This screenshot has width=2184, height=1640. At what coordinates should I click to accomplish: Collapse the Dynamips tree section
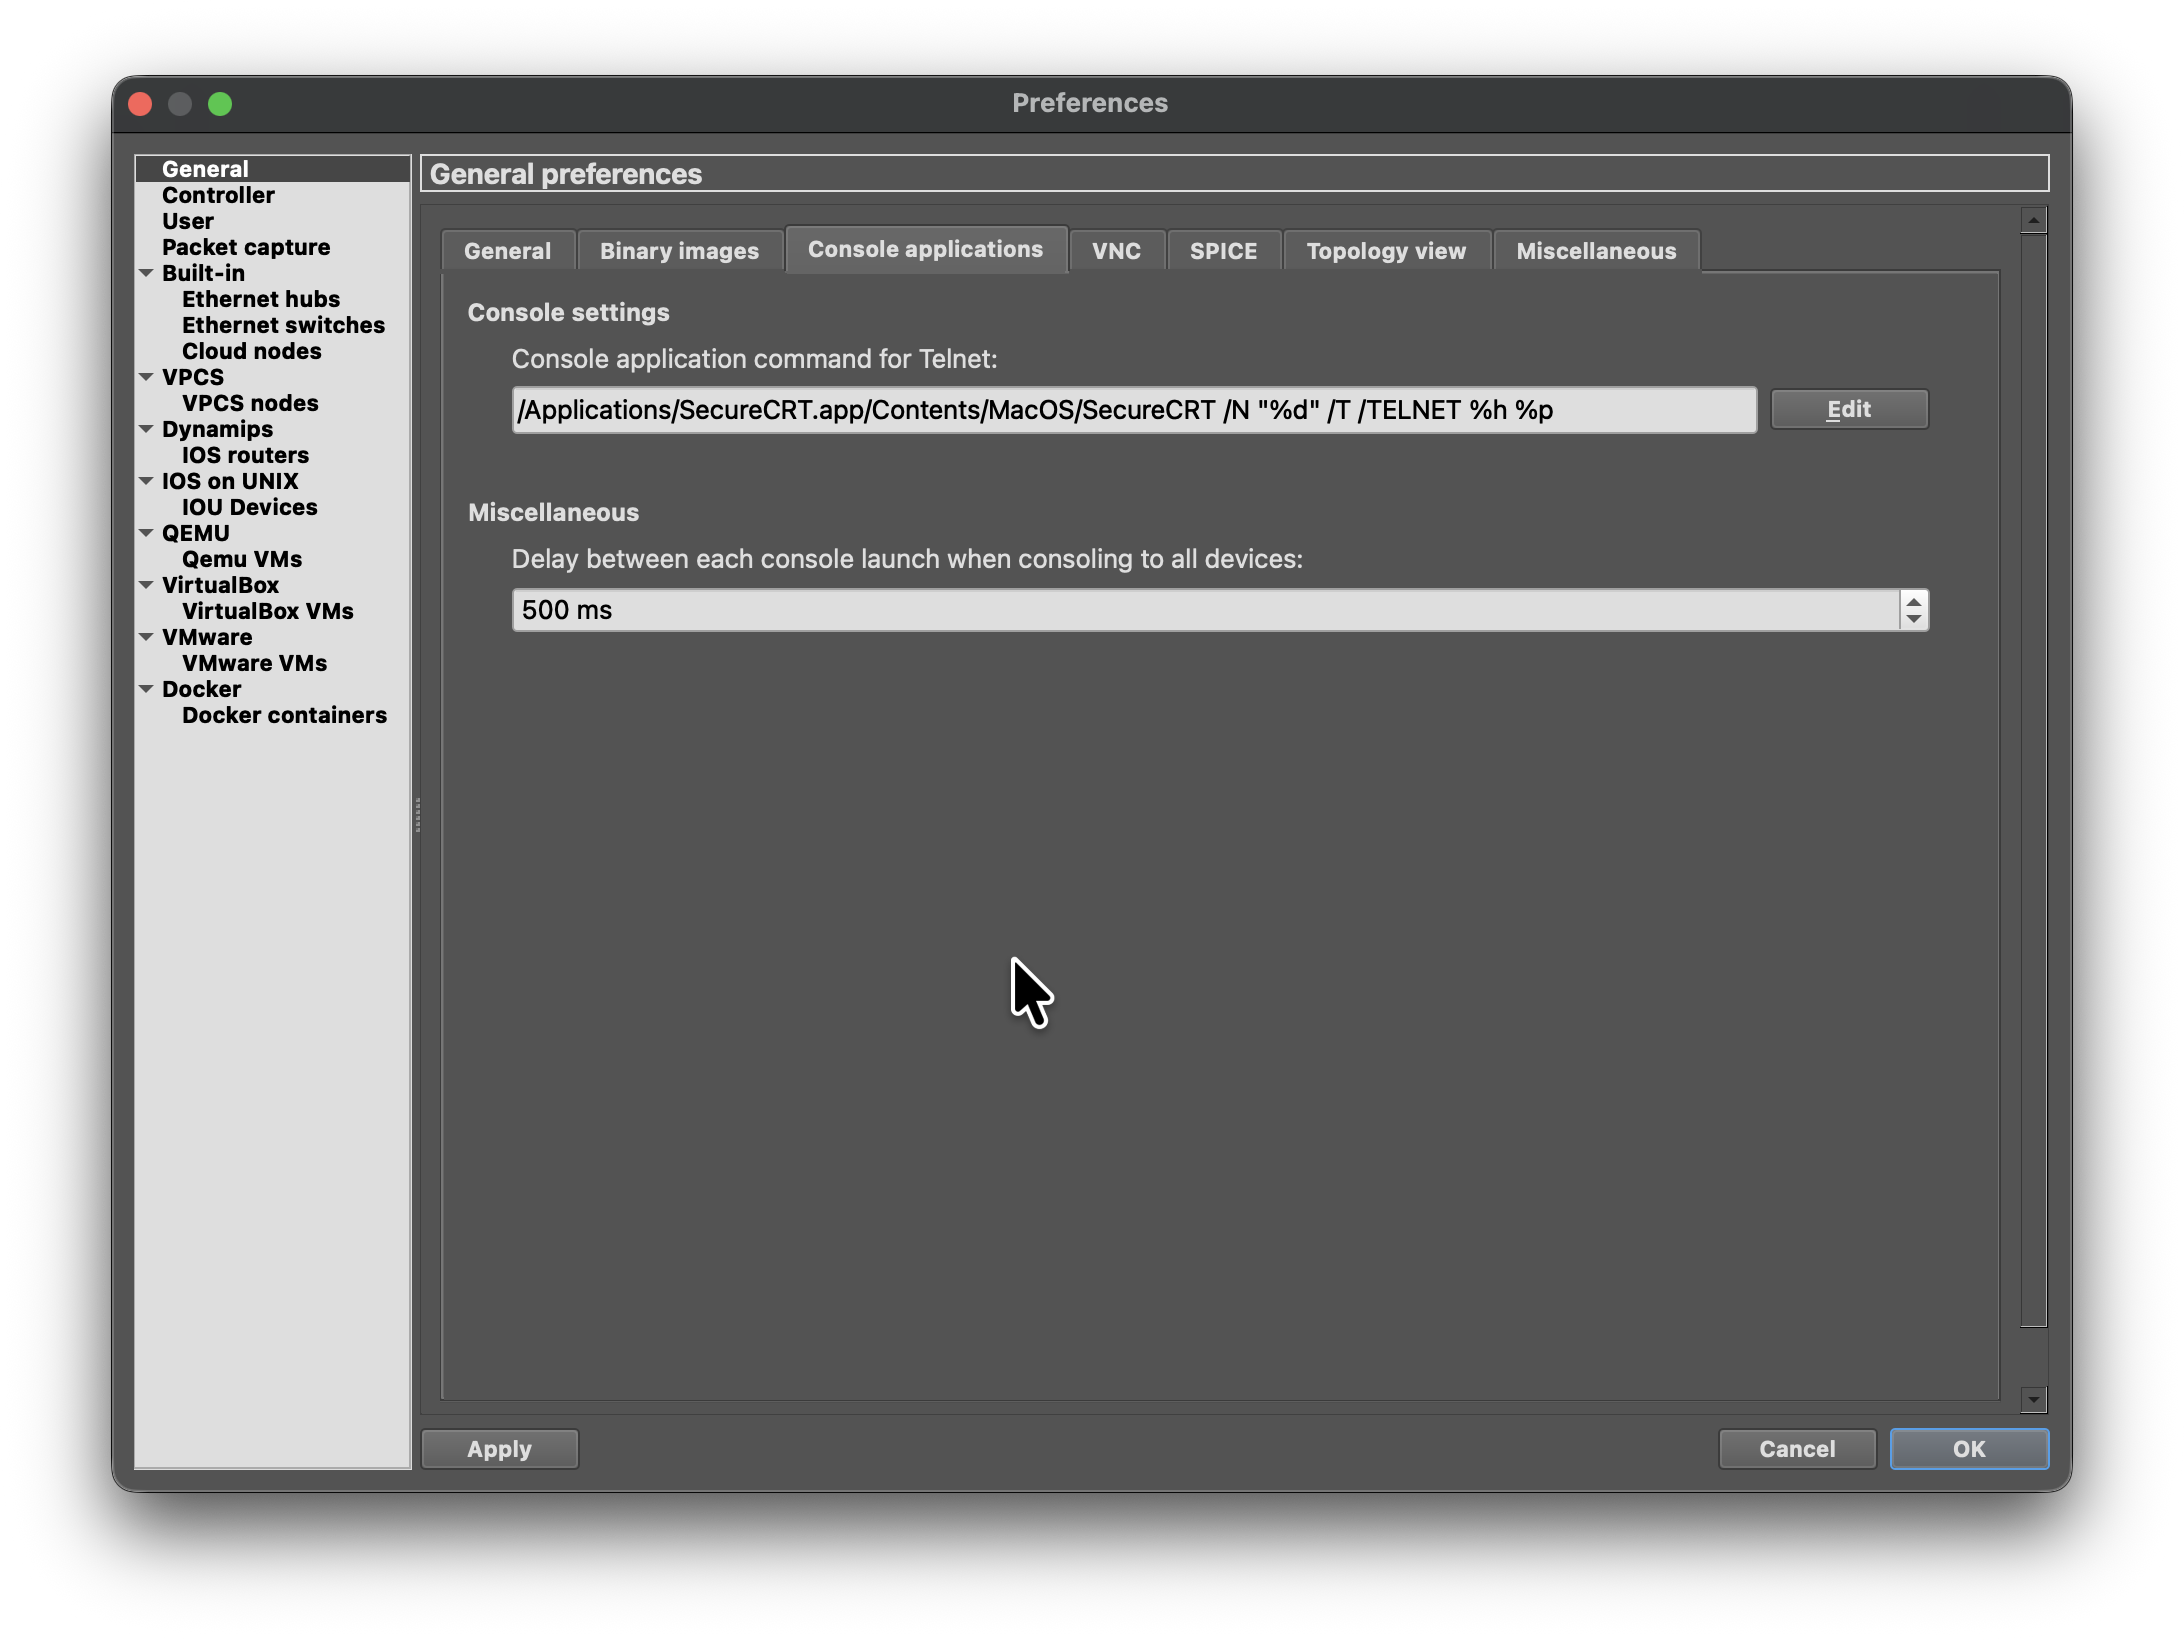pyautogui.click(x=146, y=429)
